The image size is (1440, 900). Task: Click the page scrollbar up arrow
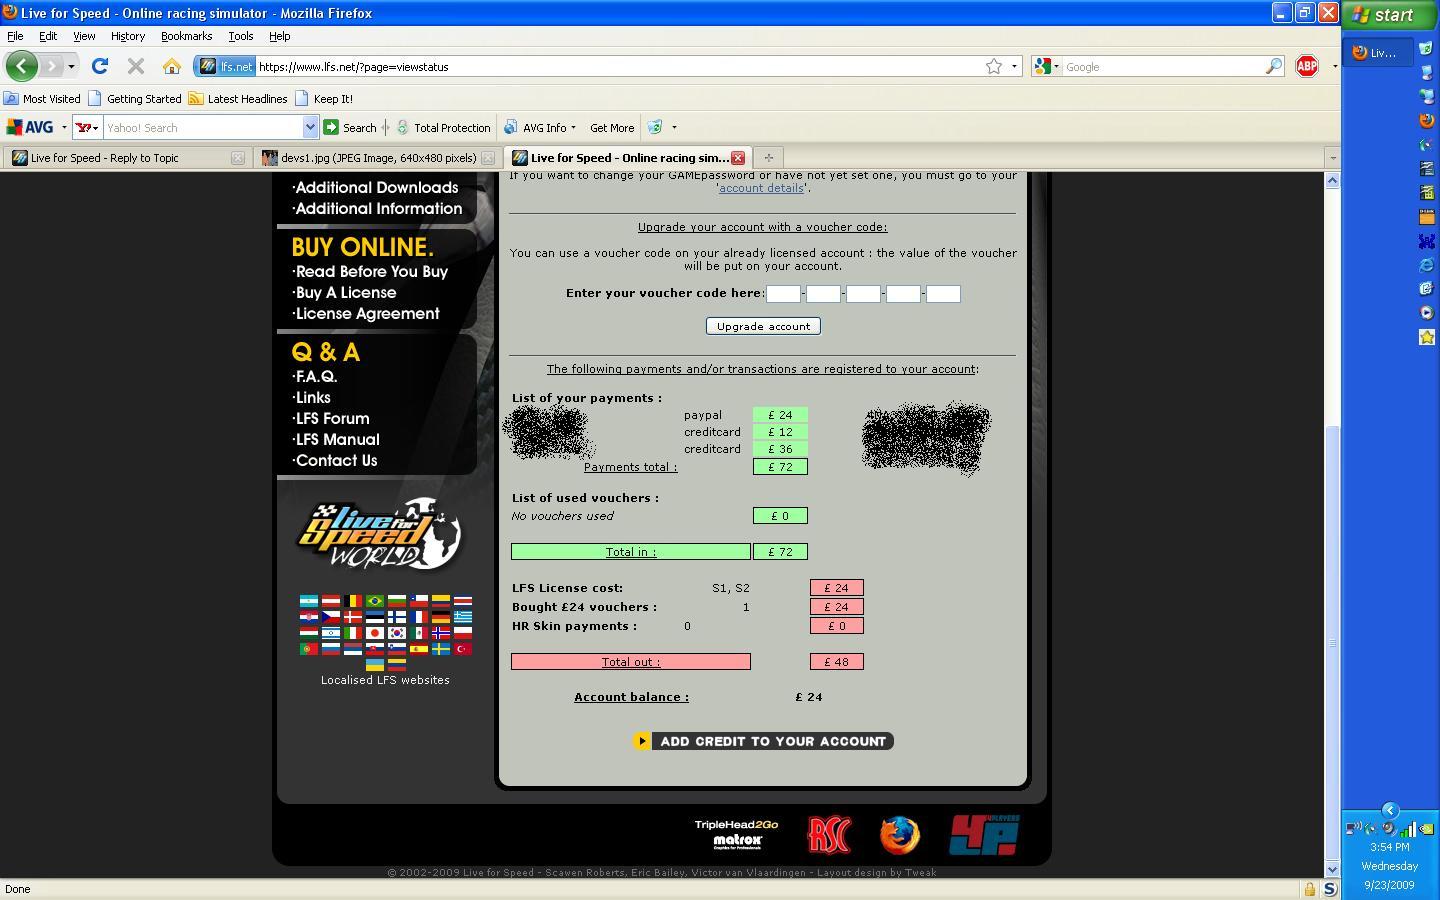(x=1332, y=181)
